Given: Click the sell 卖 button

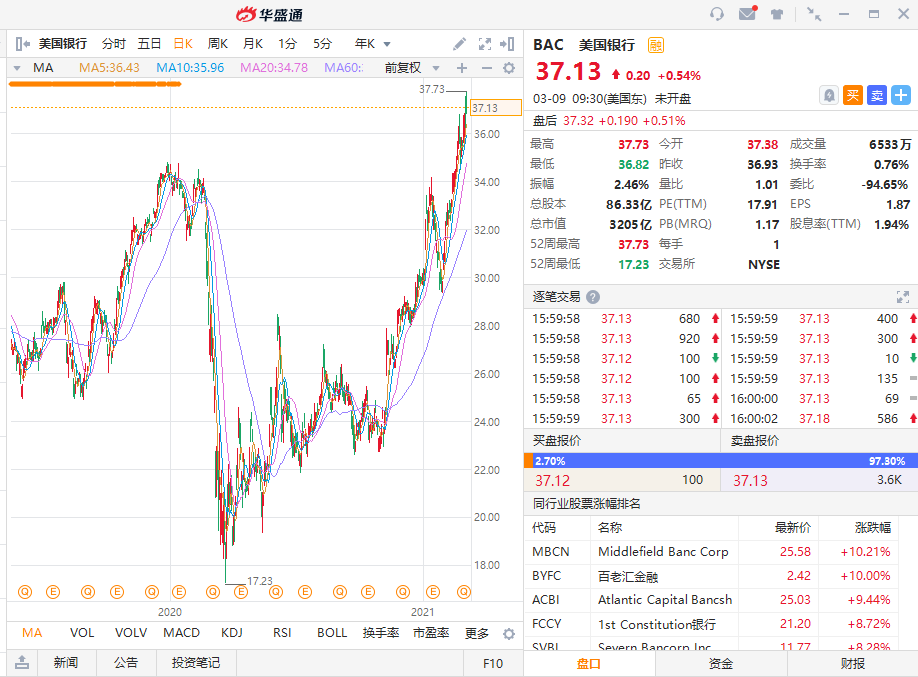Looking at the screenshot, I should tap(877, 95).
